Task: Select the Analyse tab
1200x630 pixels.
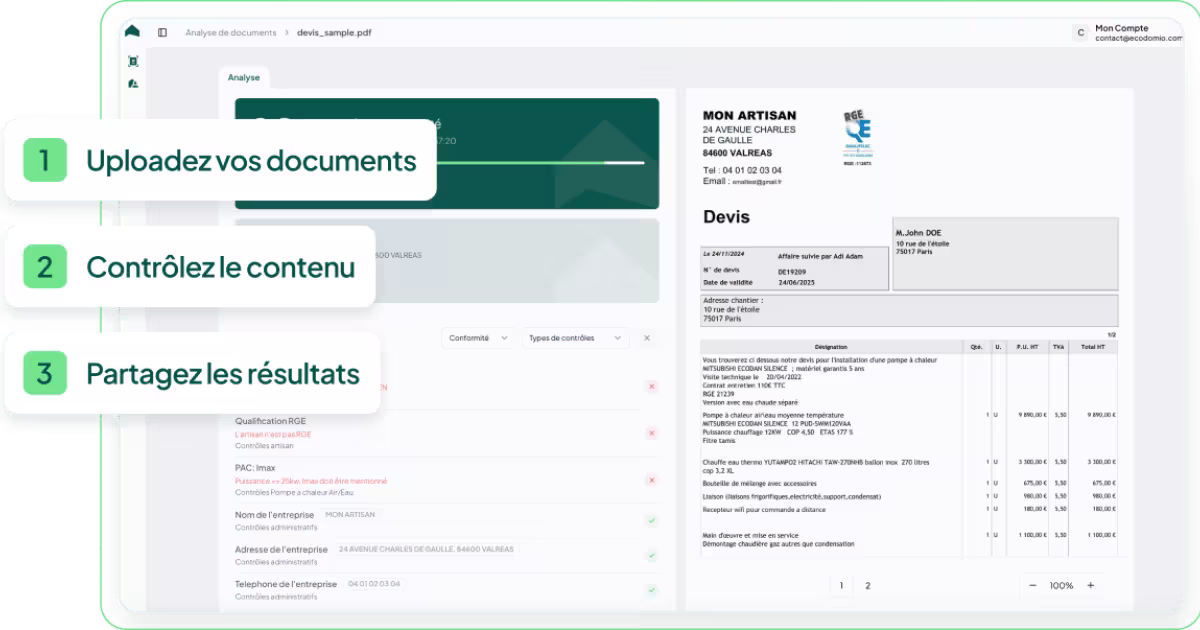Action: point(243,78)
